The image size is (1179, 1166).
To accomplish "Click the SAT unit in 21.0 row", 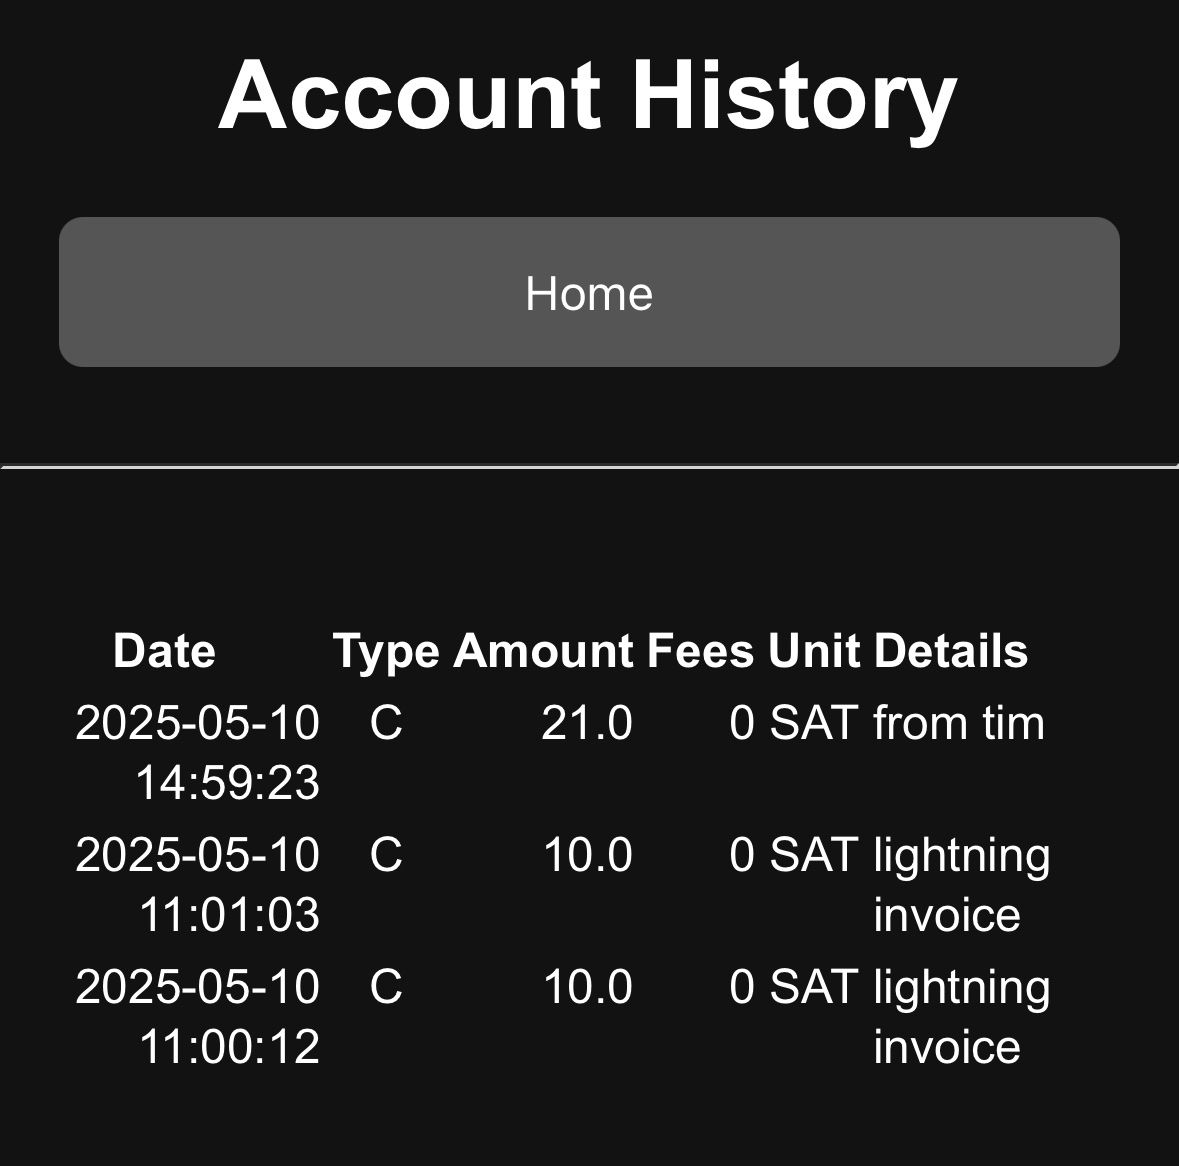I will (x=814, y=723).
